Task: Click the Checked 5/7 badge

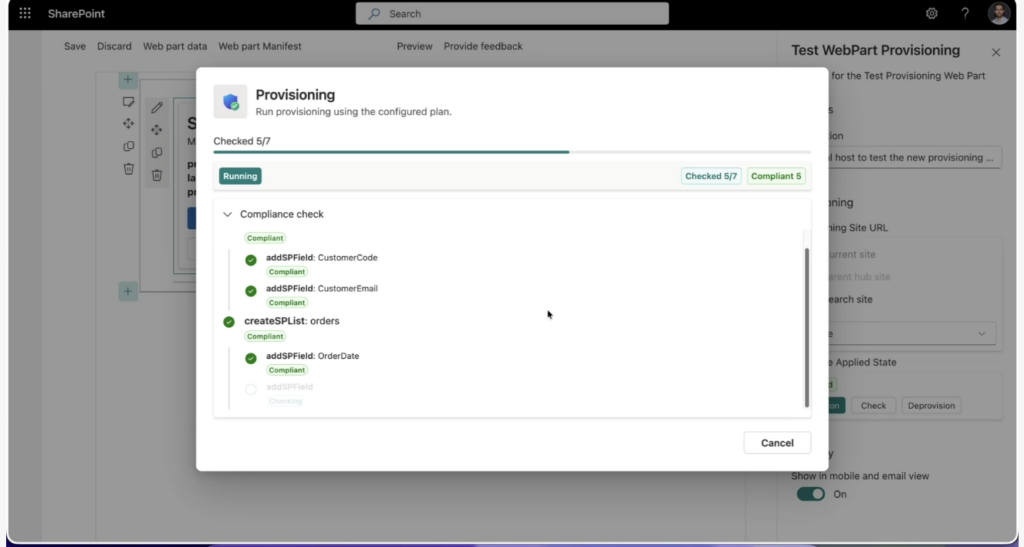Action: pyautogui.click(x=711, y=176)
